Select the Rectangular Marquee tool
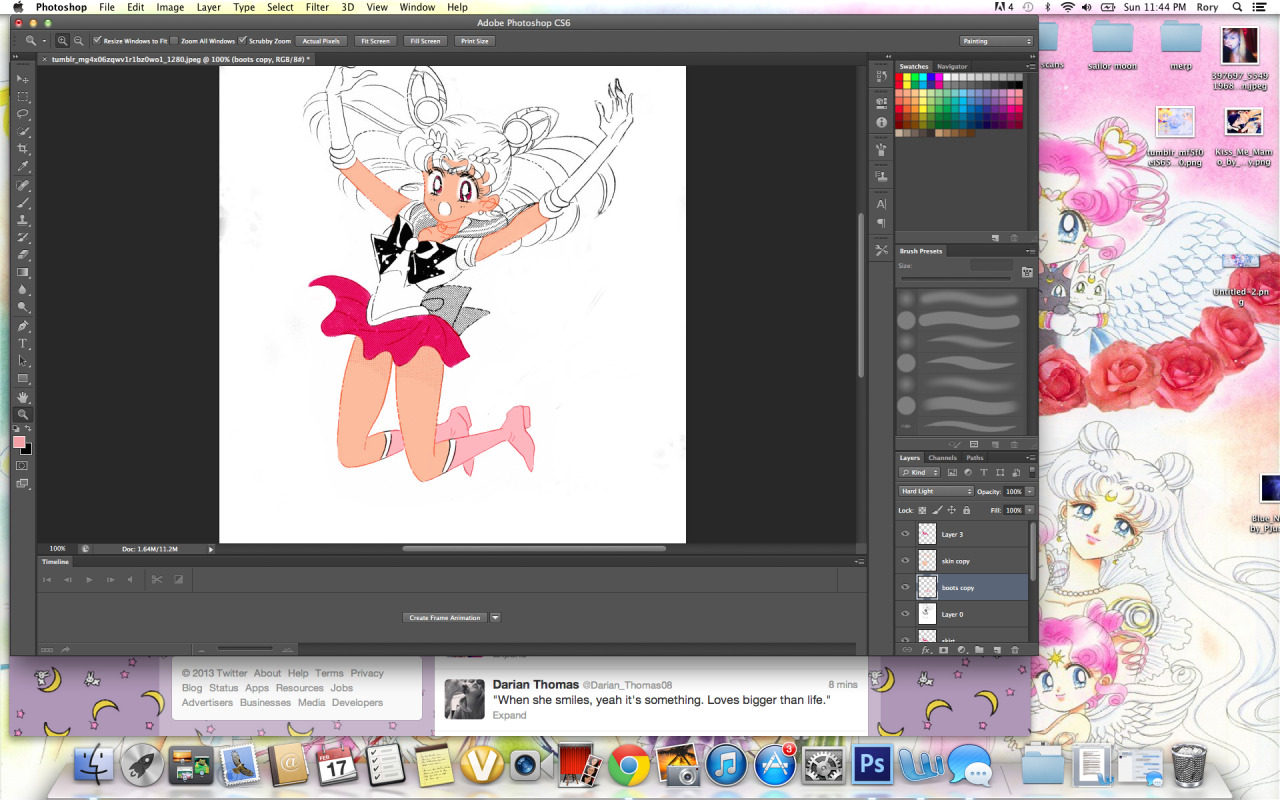The image size is (1280, 800). tap(23, 96)
